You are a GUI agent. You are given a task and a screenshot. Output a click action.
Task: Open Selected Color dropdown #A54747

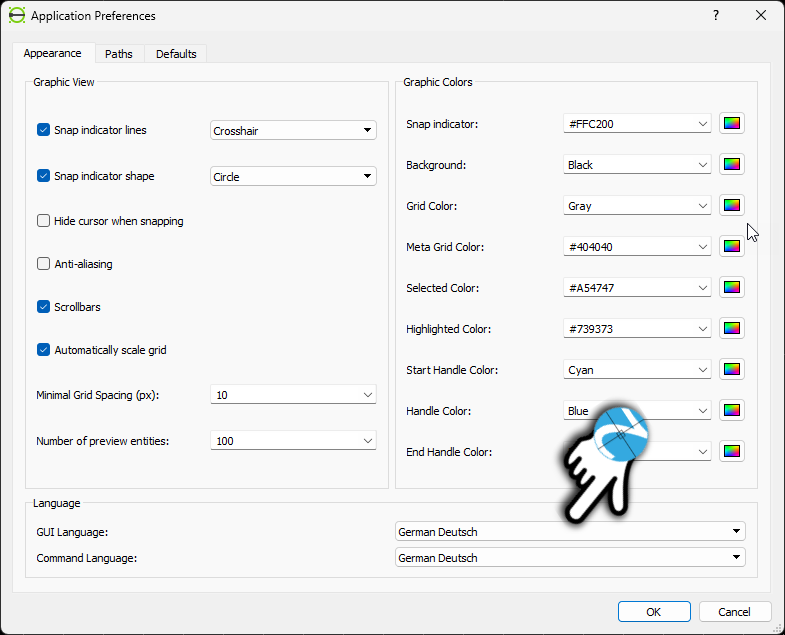(637, 288)
